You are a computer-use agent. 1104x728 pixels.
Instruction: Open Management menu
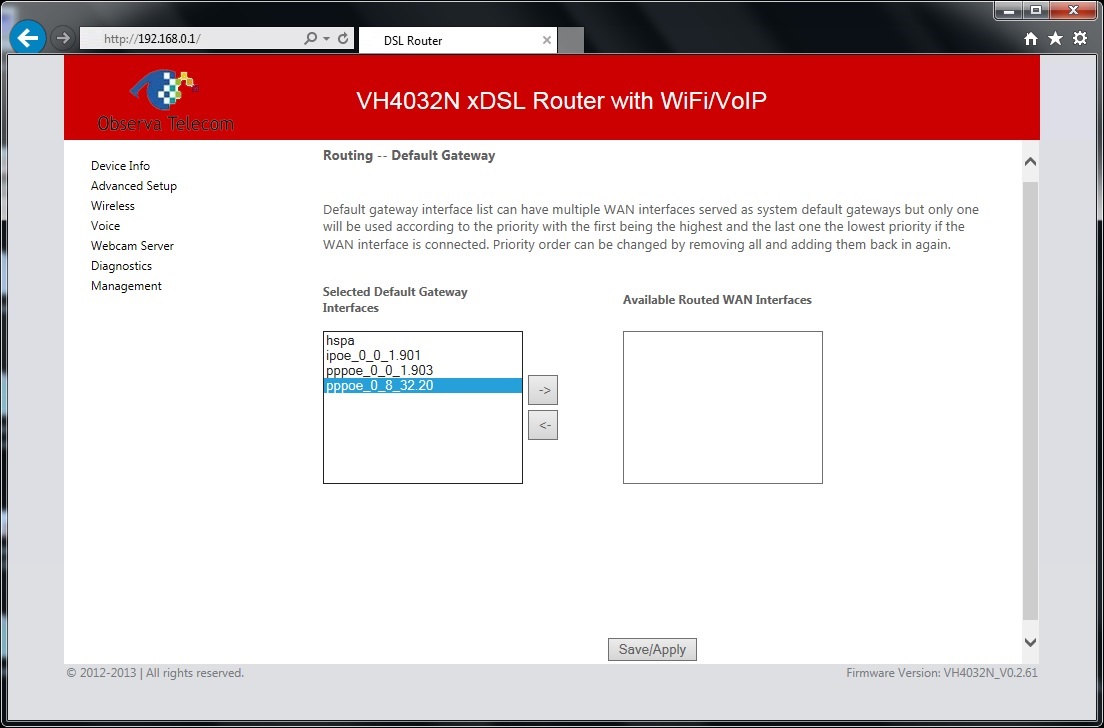pos(126,286)
